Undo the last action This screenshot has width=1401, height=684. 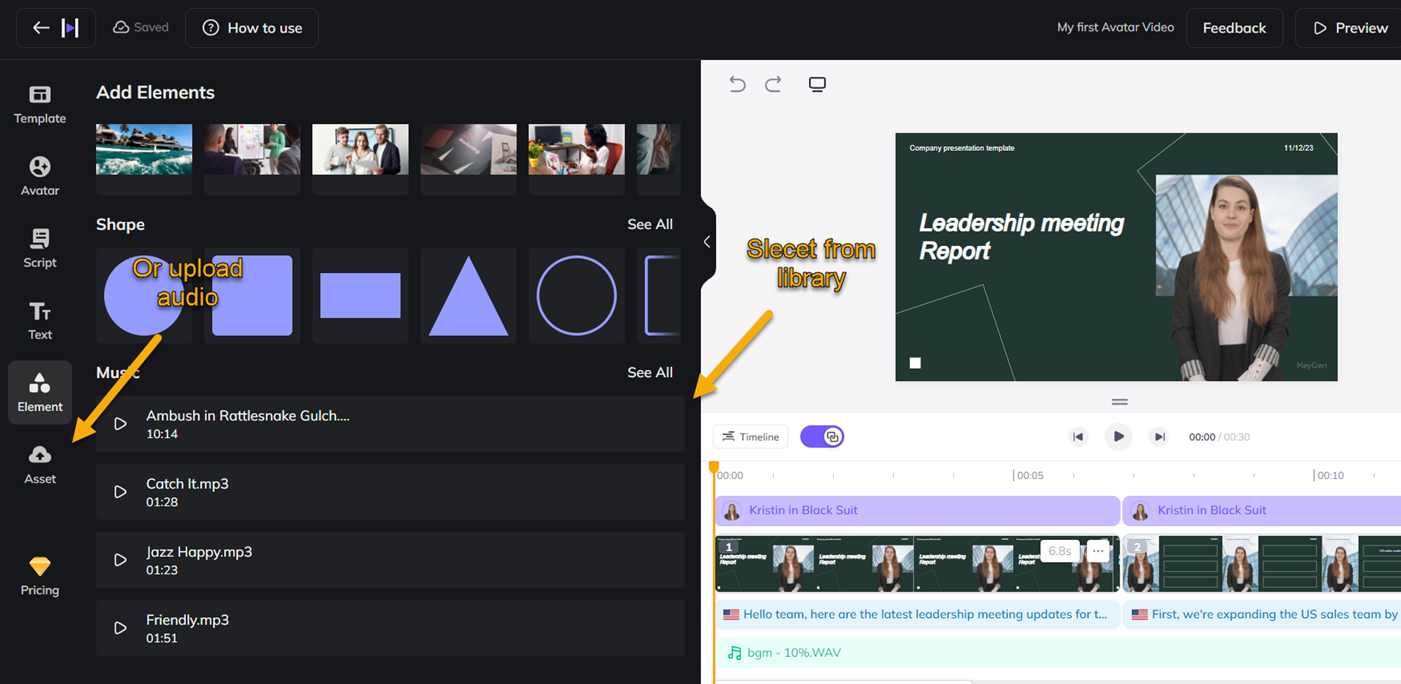(737, 84)
